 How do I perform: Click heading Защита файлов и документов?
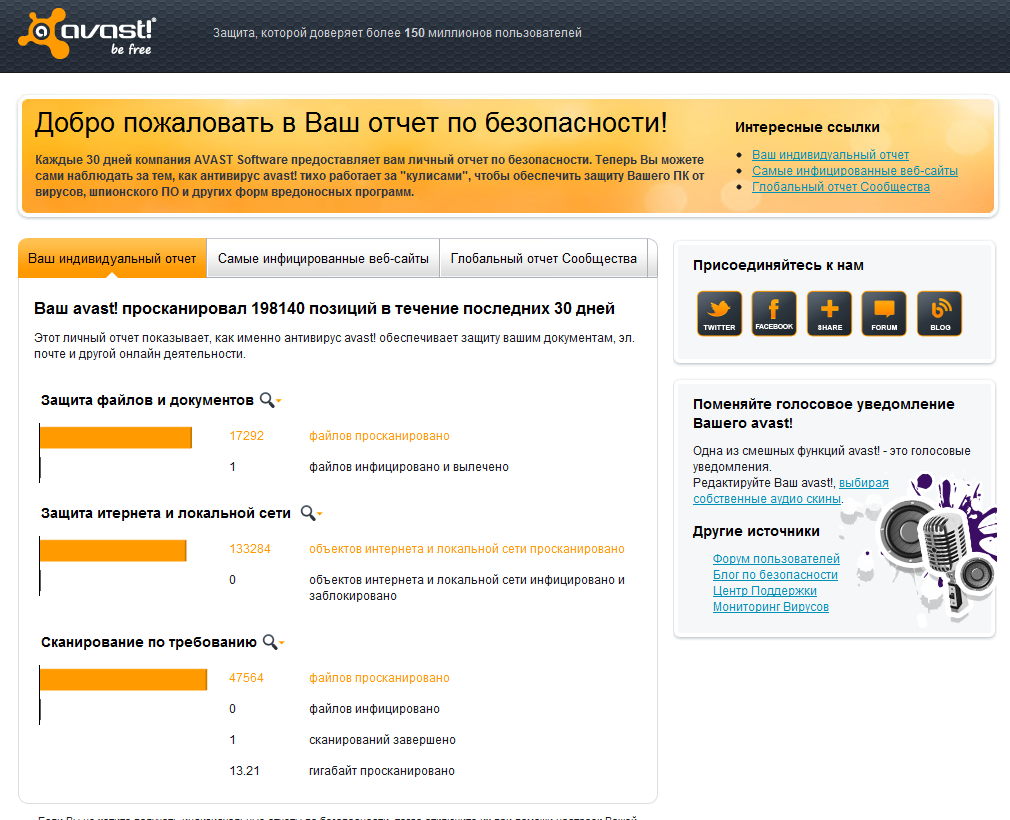(x=148, y=400)
